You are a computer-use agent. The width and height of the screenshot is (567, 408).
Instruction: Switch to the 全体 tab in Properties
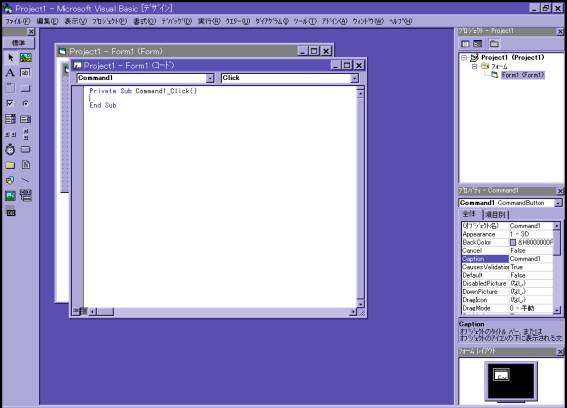471,214
